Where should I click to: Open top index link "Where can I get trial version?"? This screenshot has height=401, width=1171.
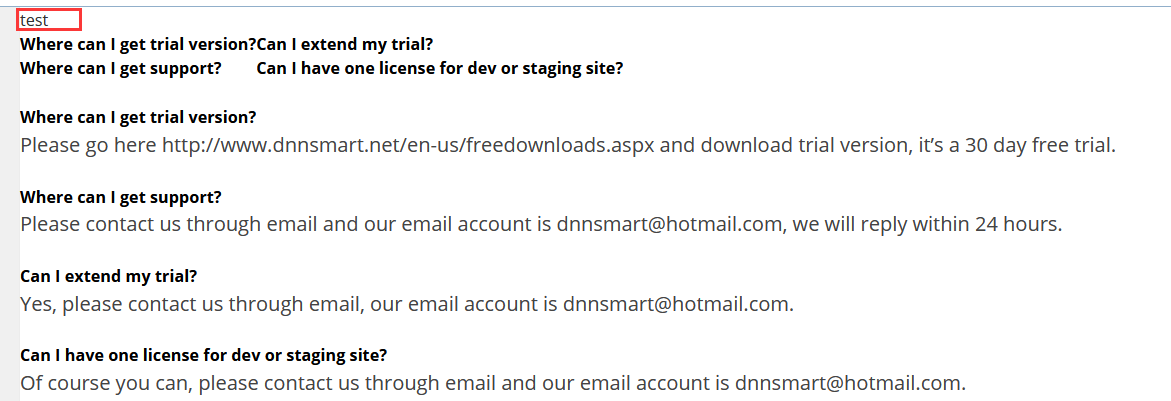point(138,44)
